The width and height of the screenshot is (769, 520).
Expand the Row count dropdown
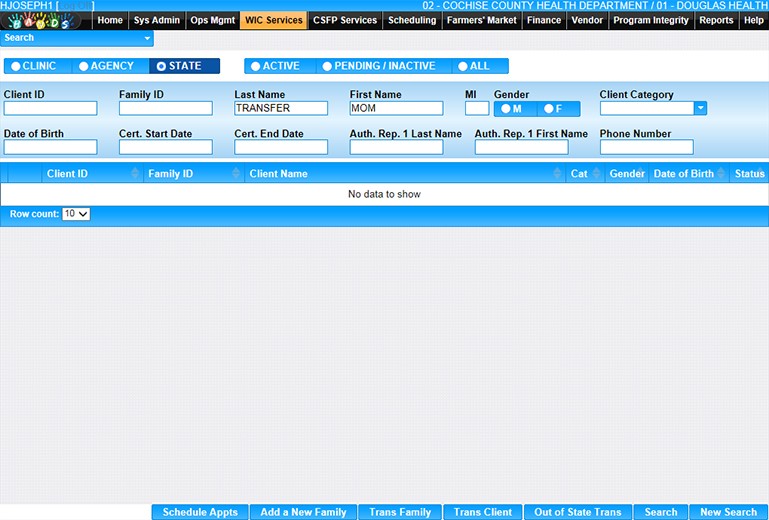coord(76,214)
